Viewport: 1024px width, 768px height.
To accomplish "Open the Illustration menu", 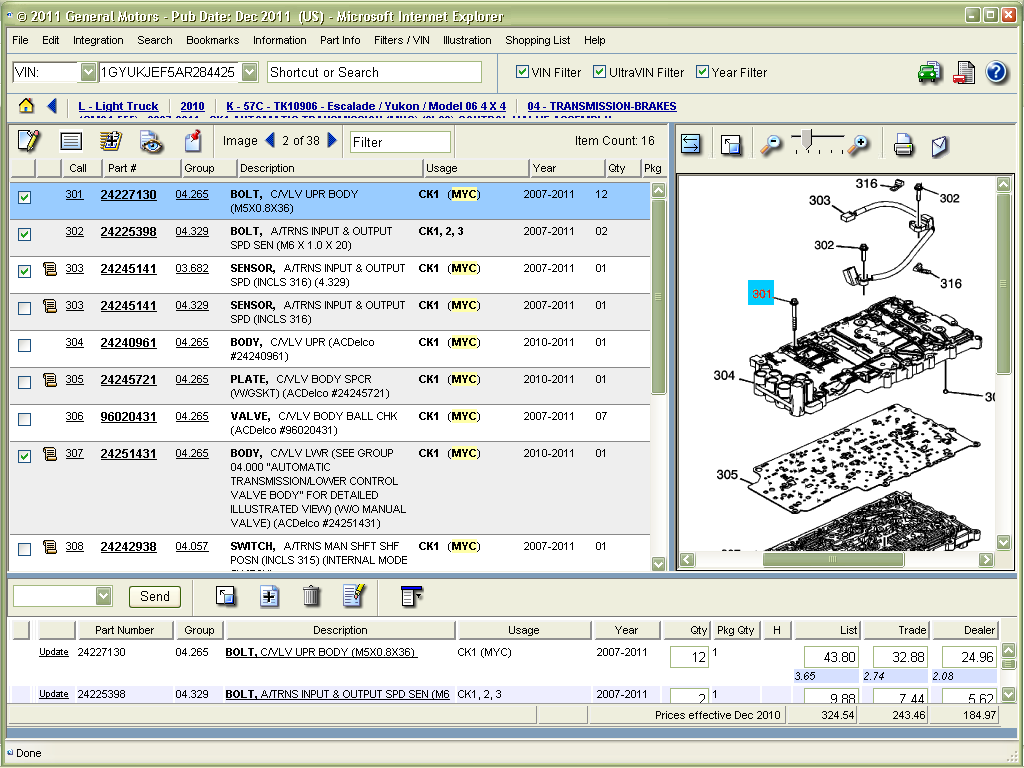I will [467, 40].
